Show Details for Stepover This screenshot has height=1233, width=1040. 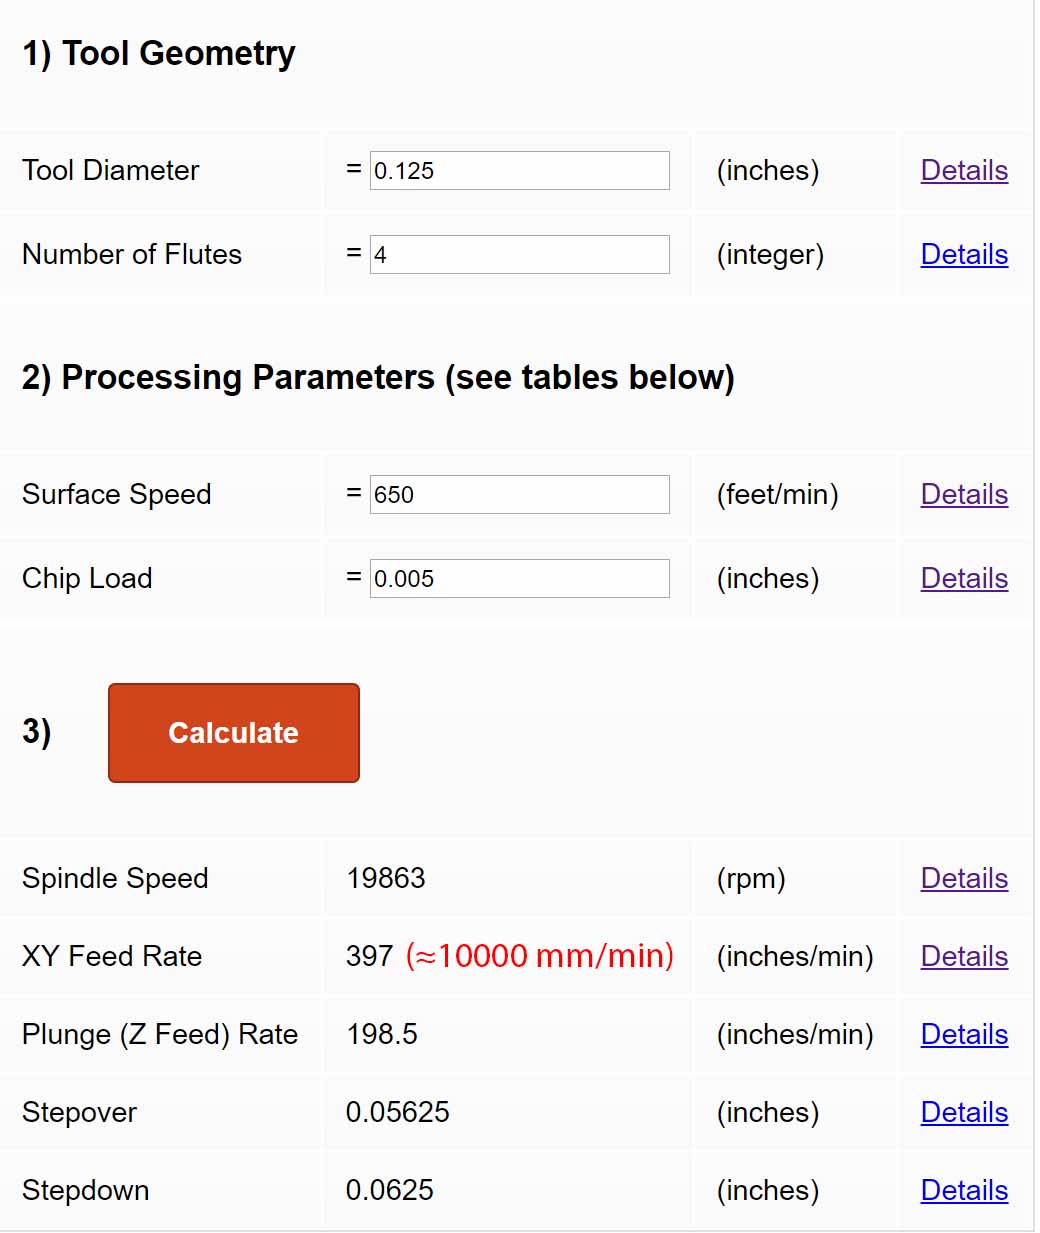(x=964, y=1113)
